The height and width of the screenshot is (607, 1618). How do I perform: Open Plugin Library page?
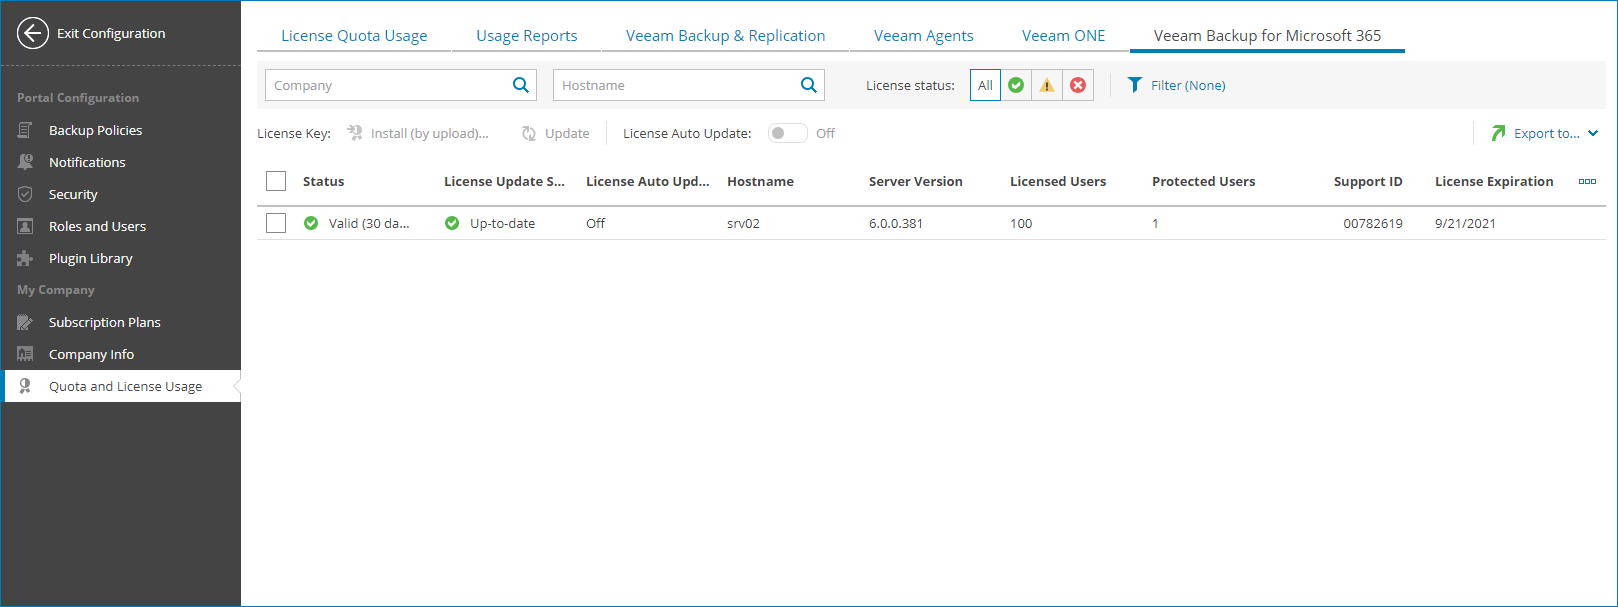tap(91, 258)
